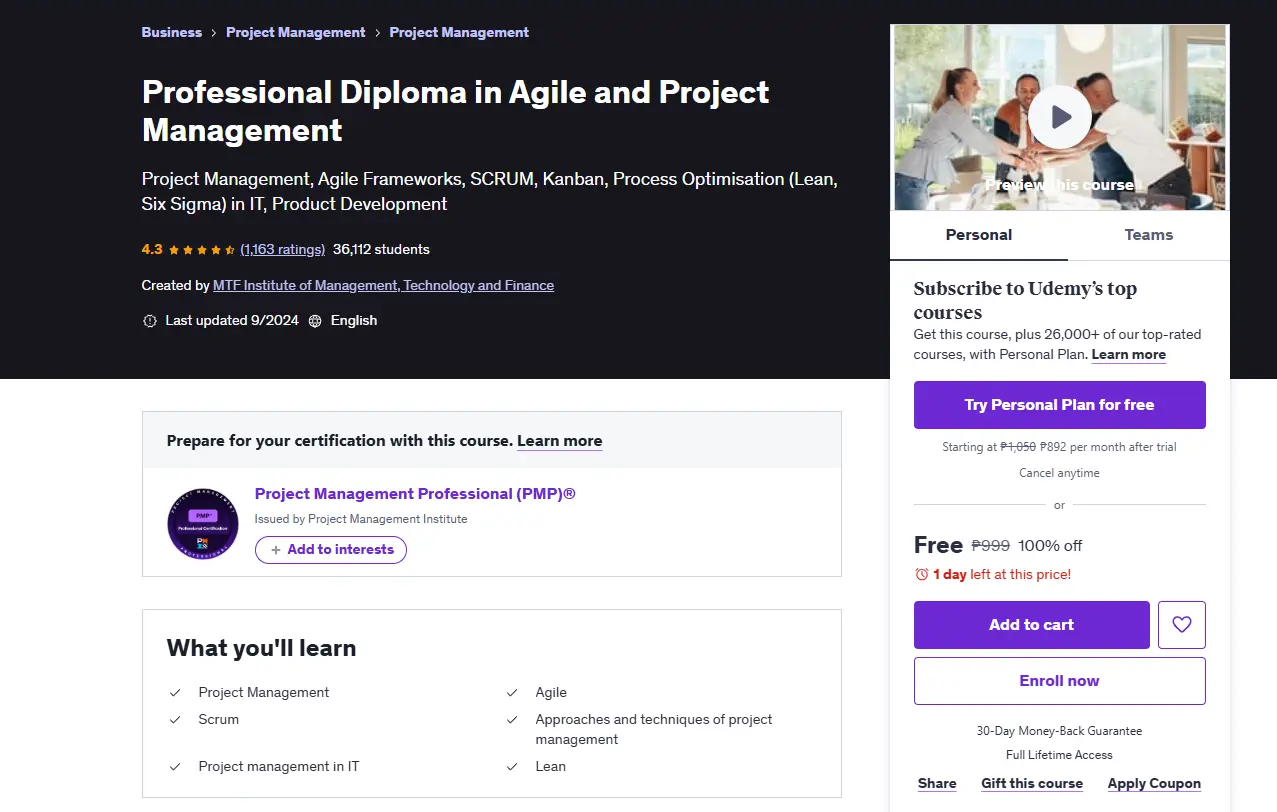Click the Free price text

coord(938,545)
